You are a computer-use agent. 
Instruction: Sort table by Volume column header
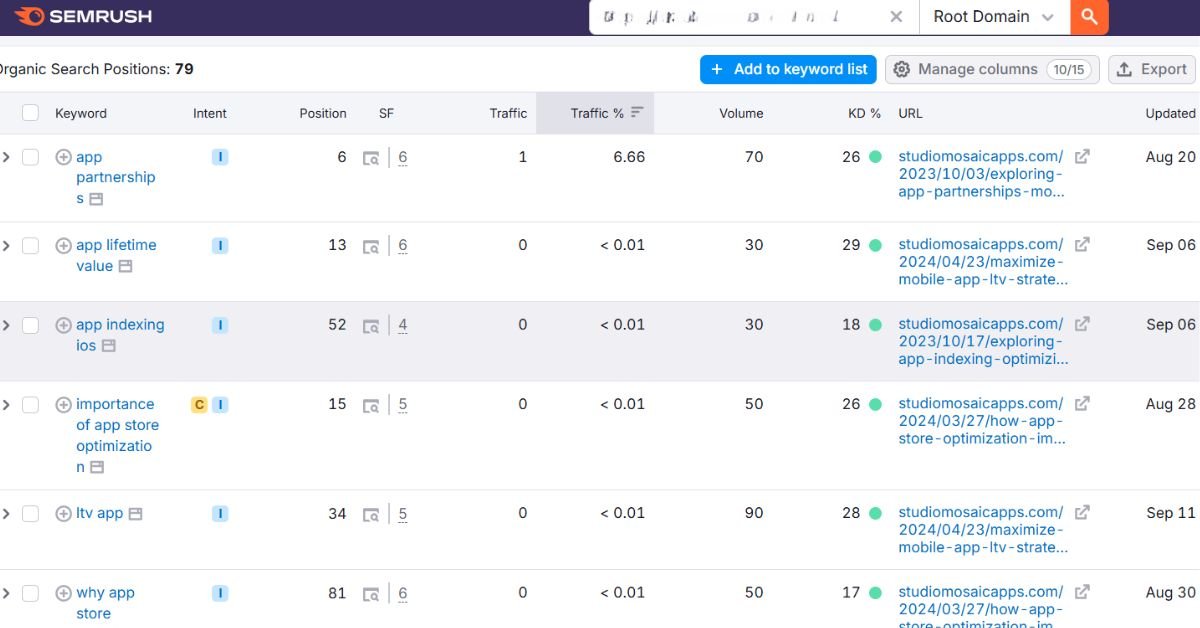pyautogui.click(x=740, y=113)
